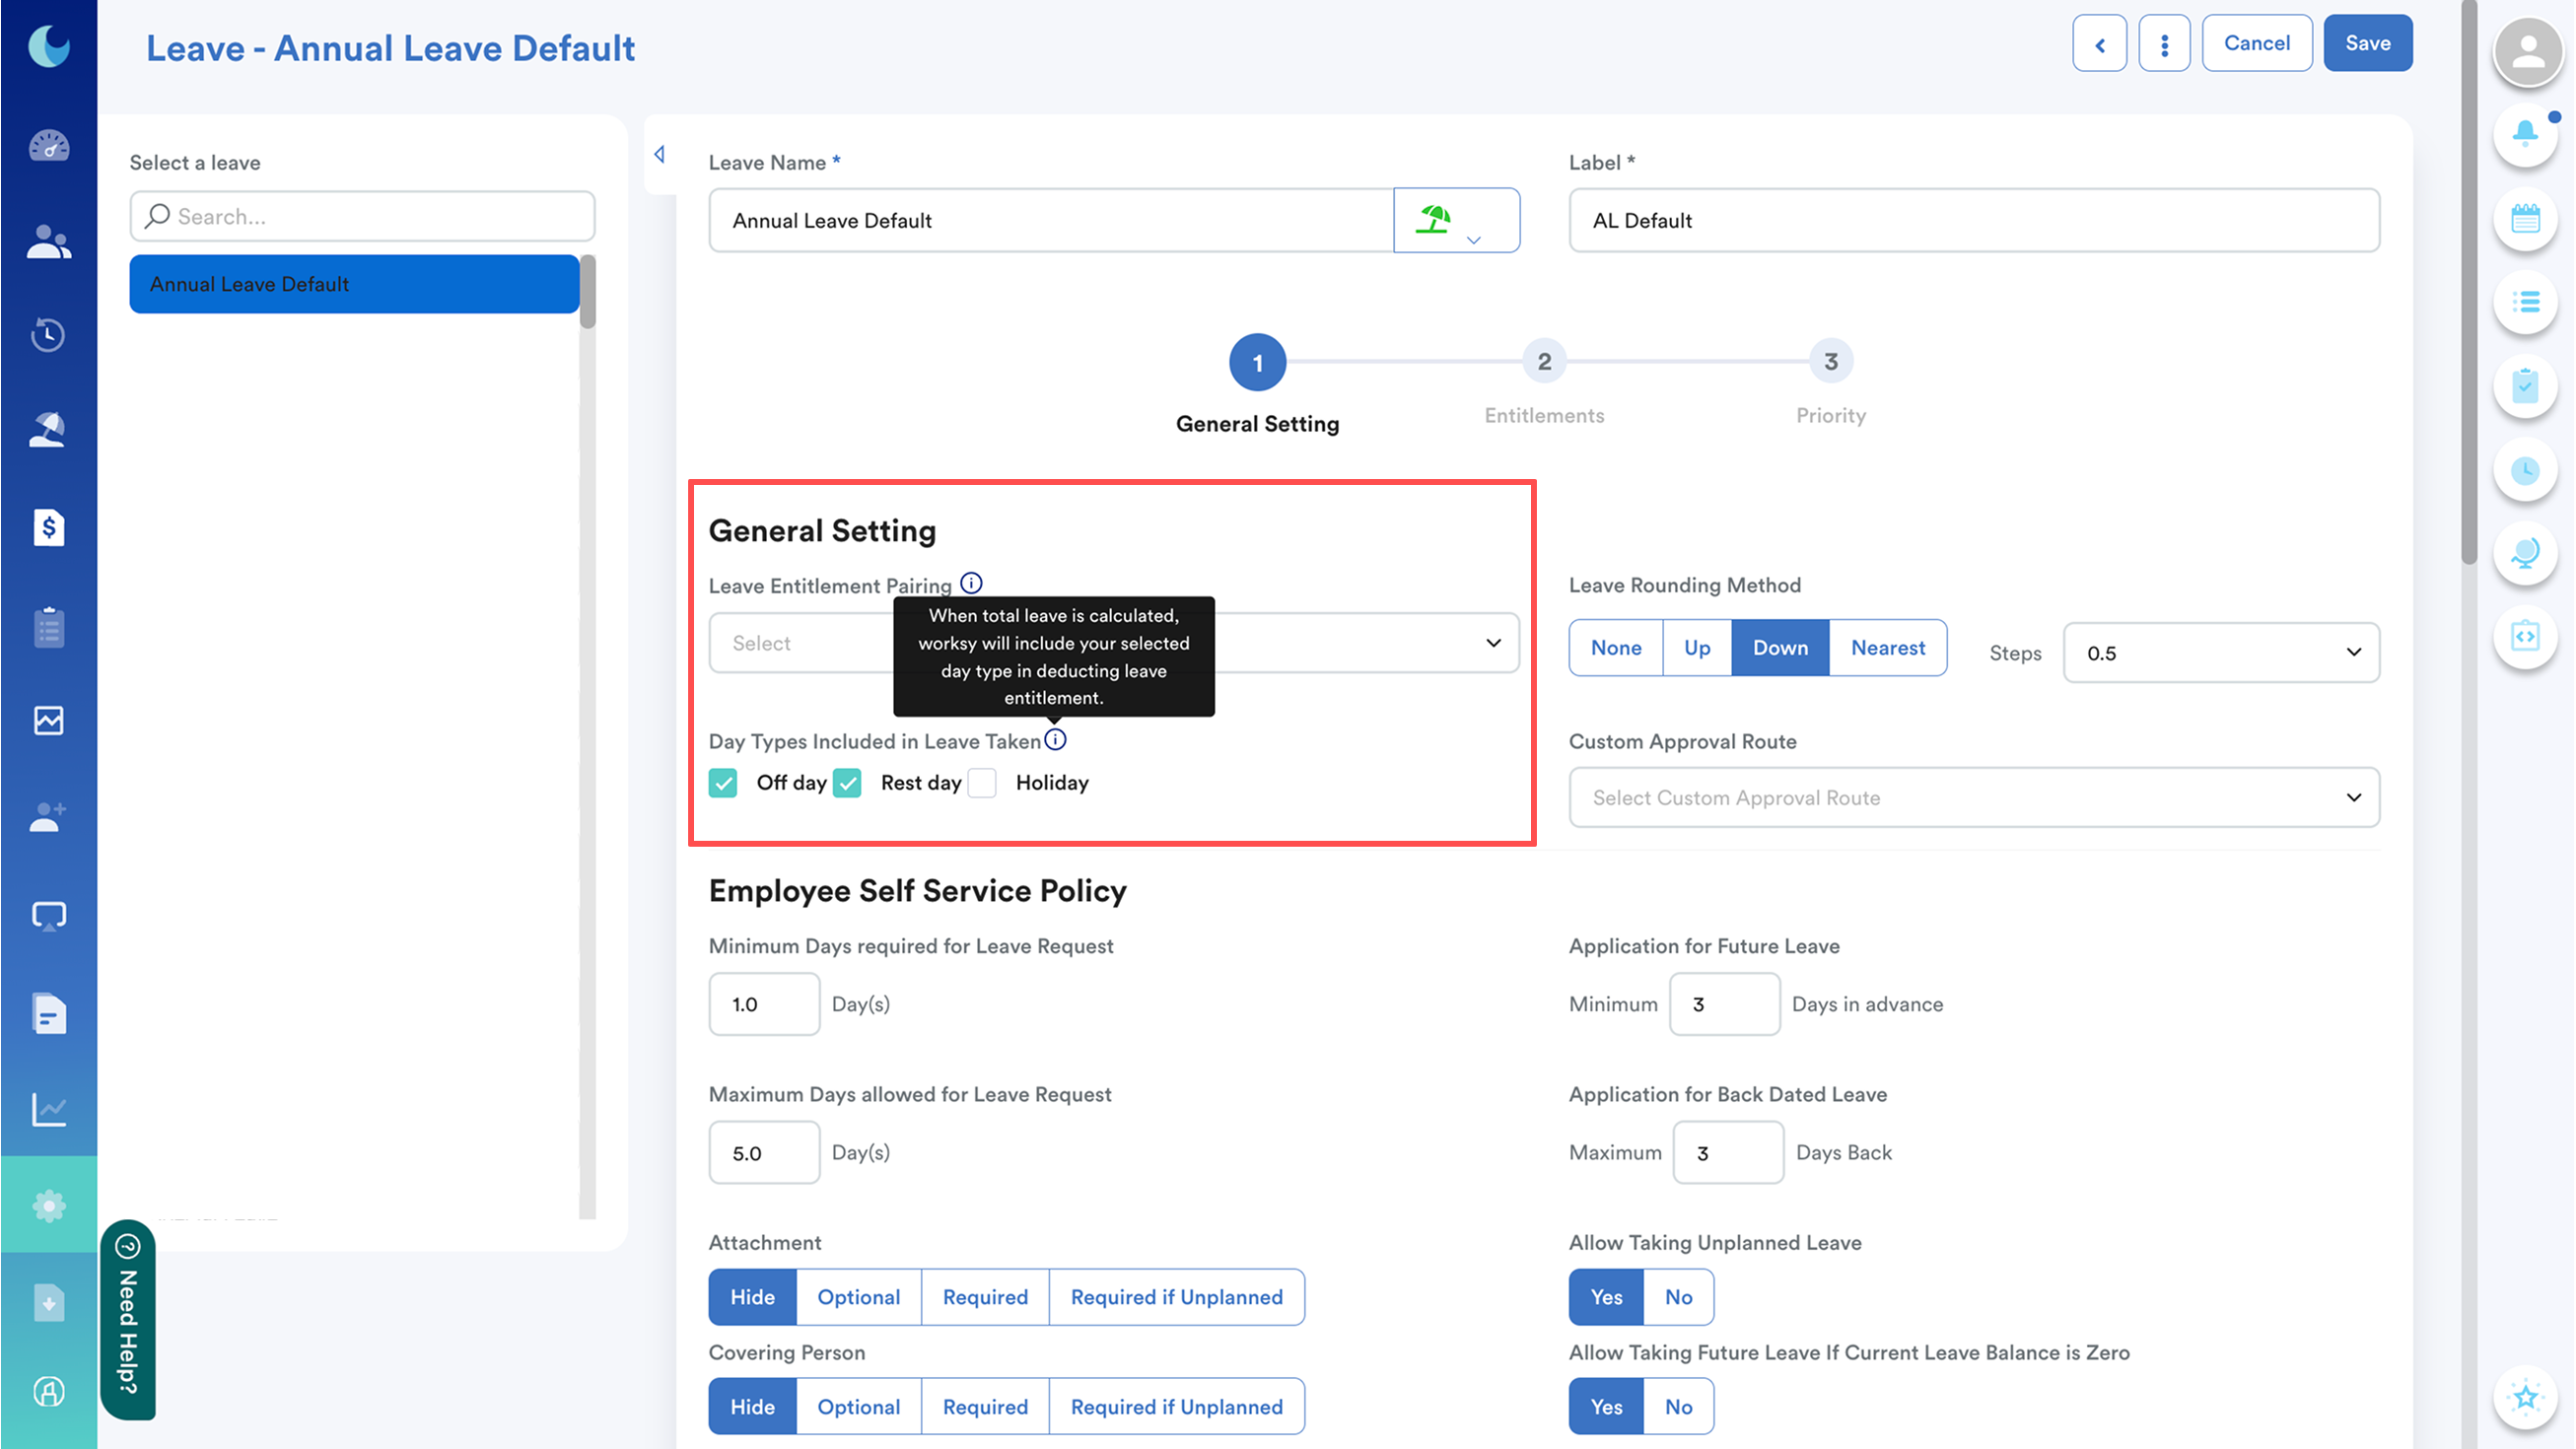Open the notifications bell icon
This screenshot has height=1449, width=2576.
(x=2525, y=133)
